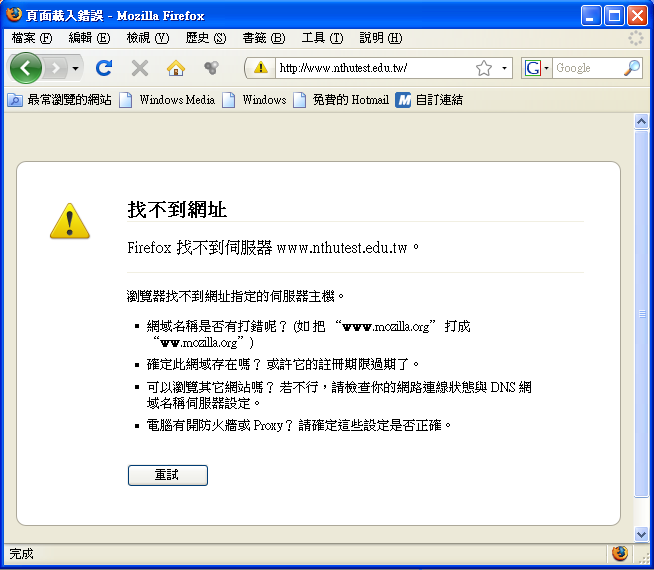
Task: Open the 檔案 (File) menu
Action: point(31,38)
